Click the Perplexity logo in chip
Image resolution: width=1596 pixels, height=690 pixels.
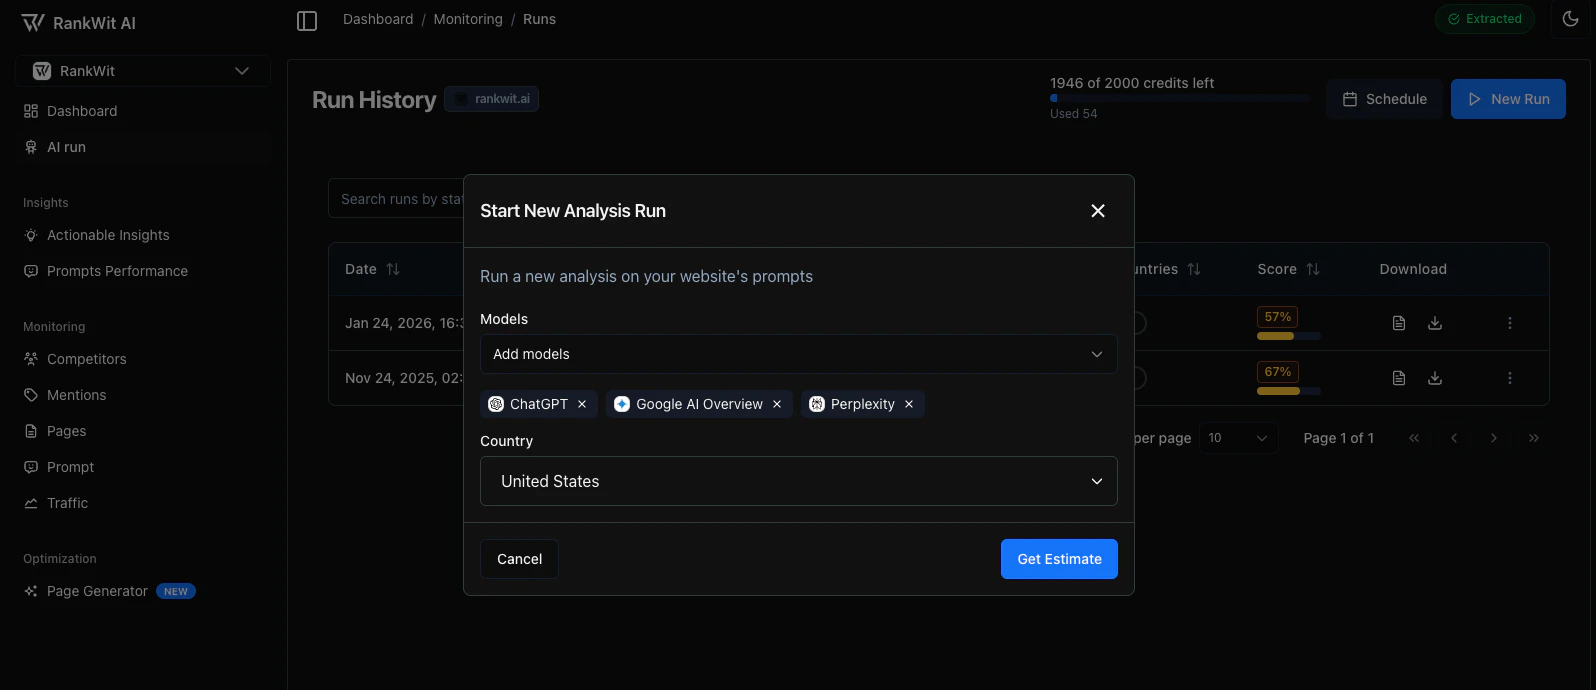pyautogui.click(x=817, y=404)
